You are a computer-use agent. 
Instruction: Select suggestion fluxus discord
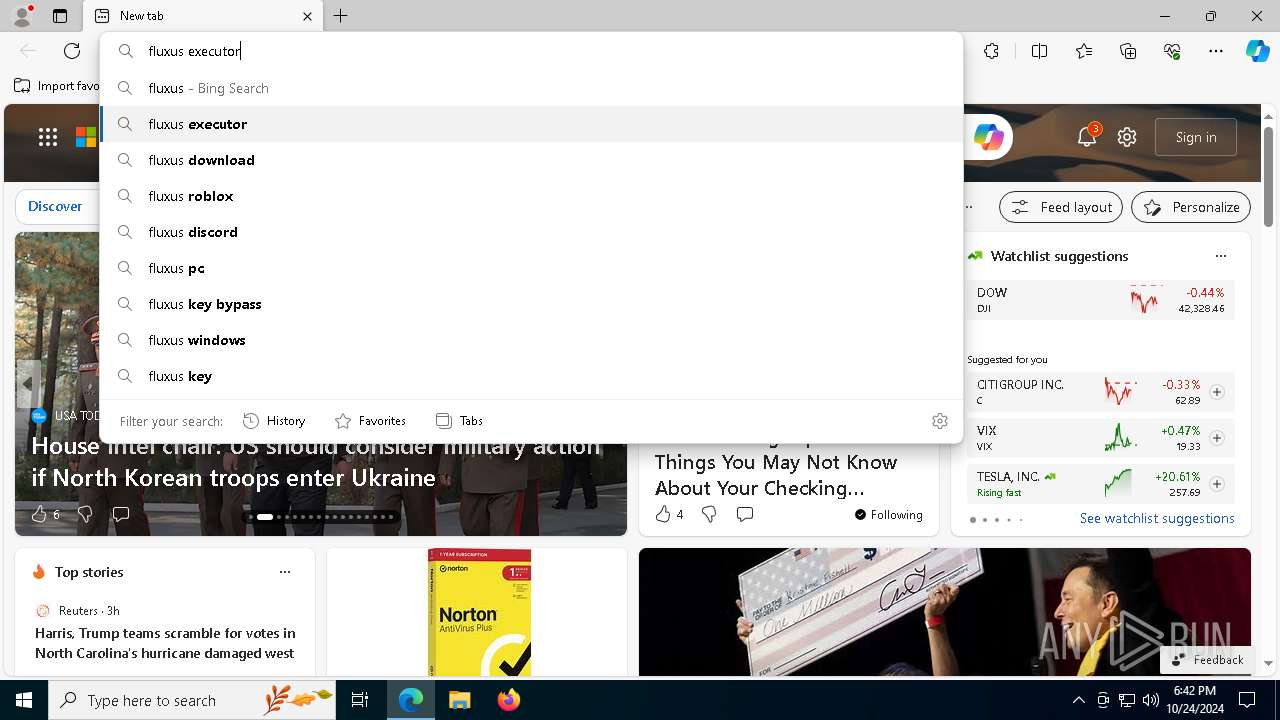tap(531, 232)
